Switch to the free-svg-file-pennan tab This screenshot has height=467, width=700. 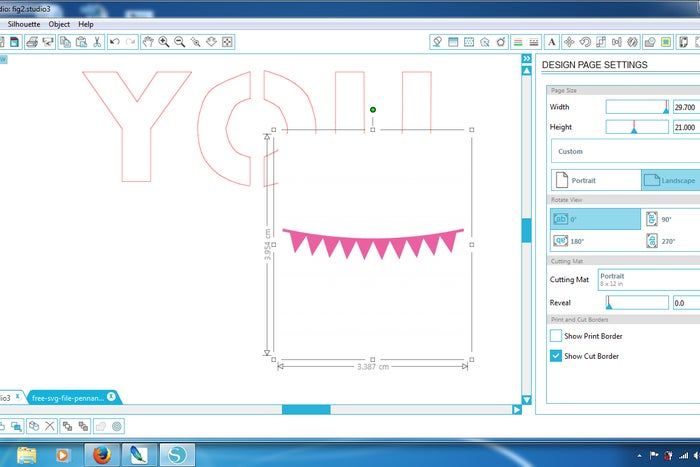pyautogui.click(x=67, y=397)
